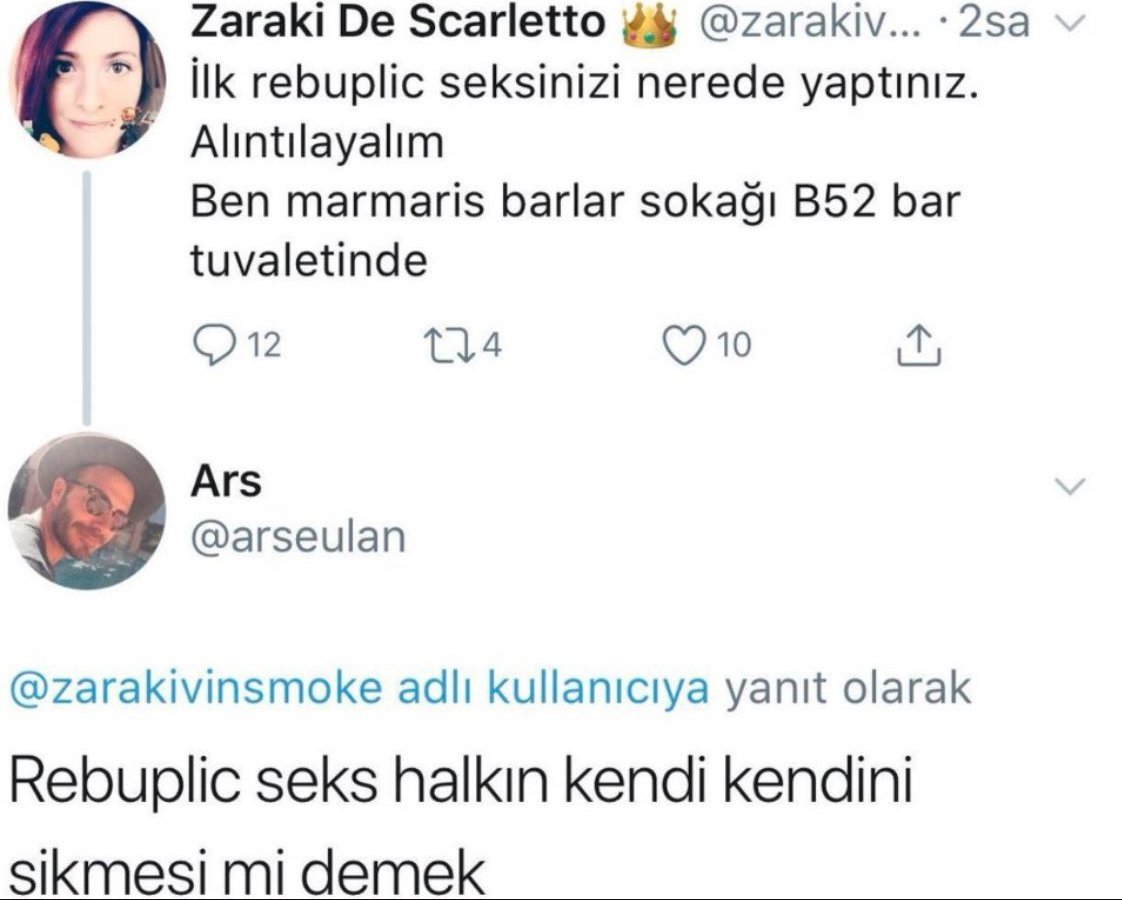Share the tweet using the upload arrow icon

919,345
